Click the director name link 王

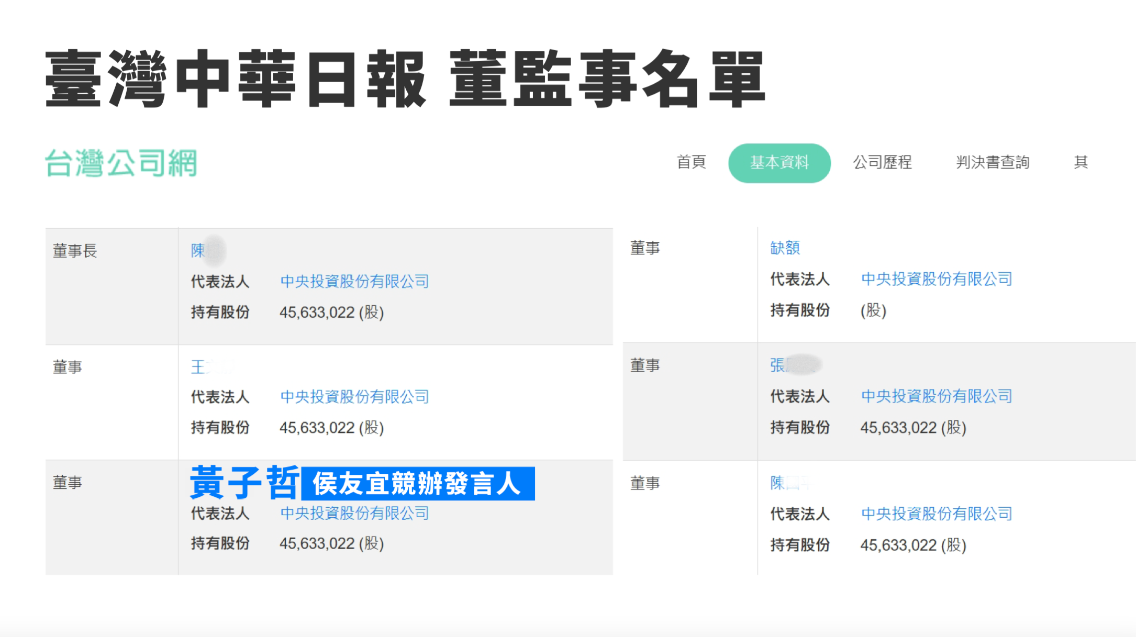point(198,367)
